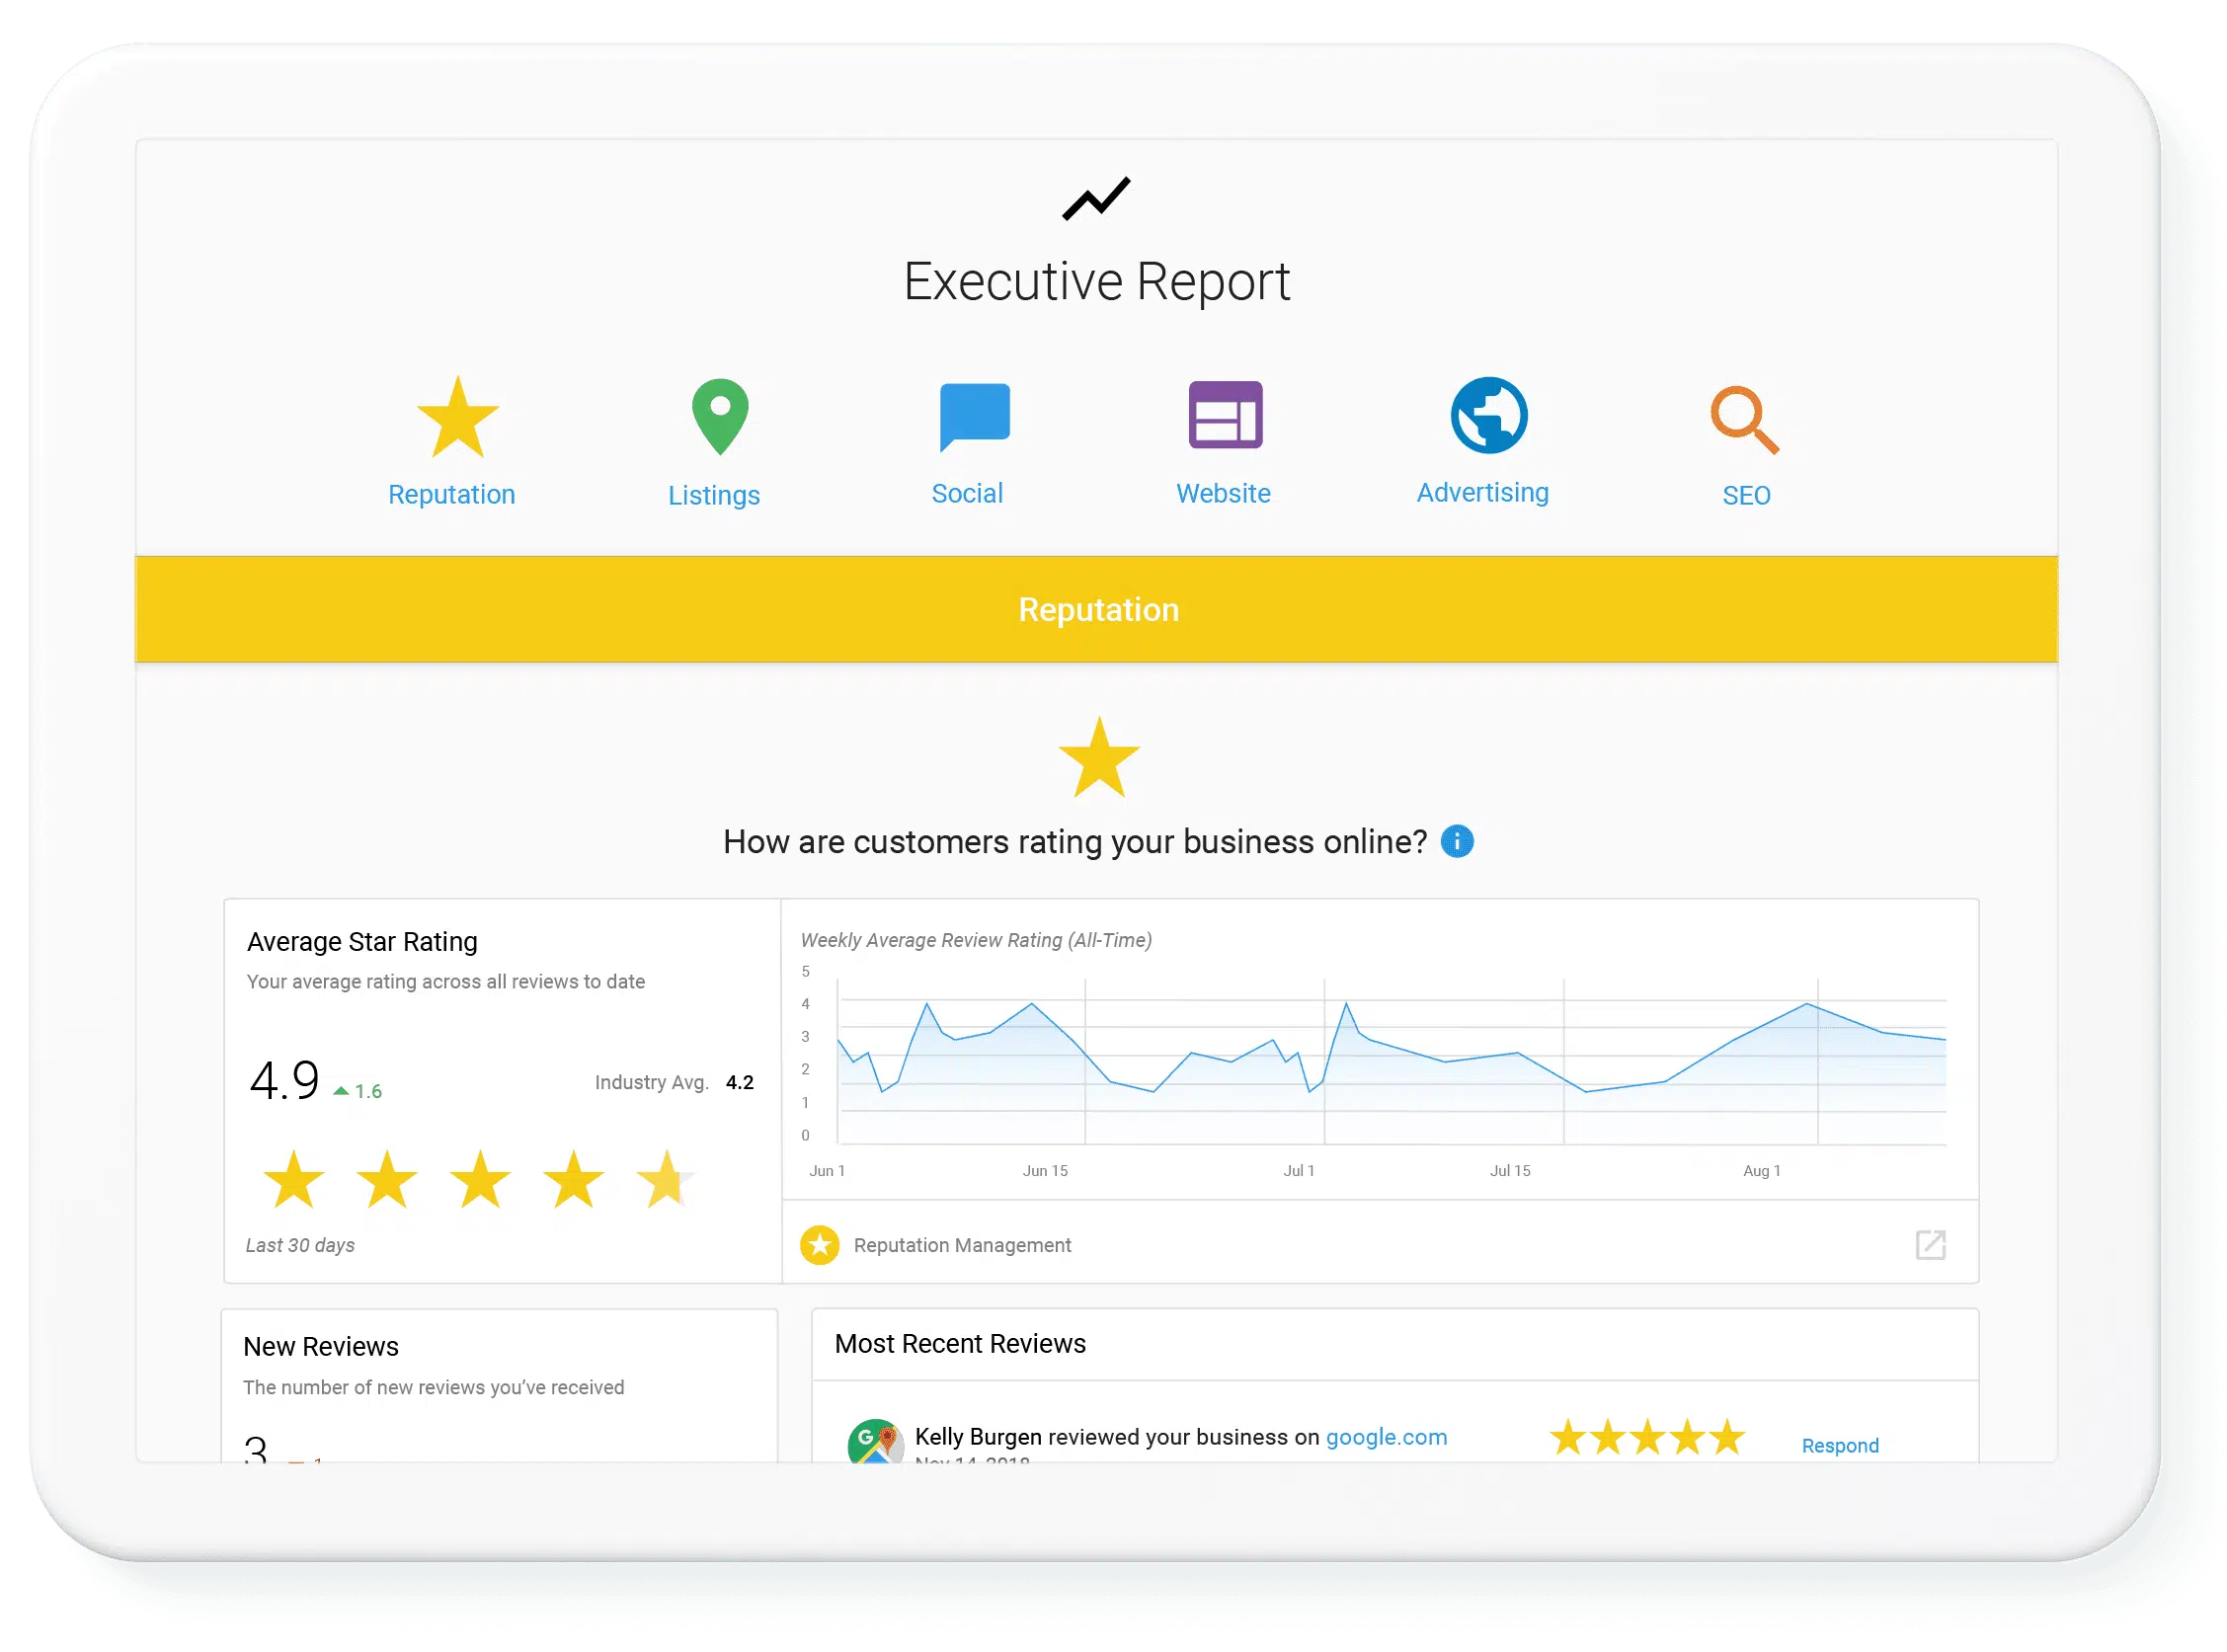
Task: Jump to the Website section link
Action: (1223, 494)
